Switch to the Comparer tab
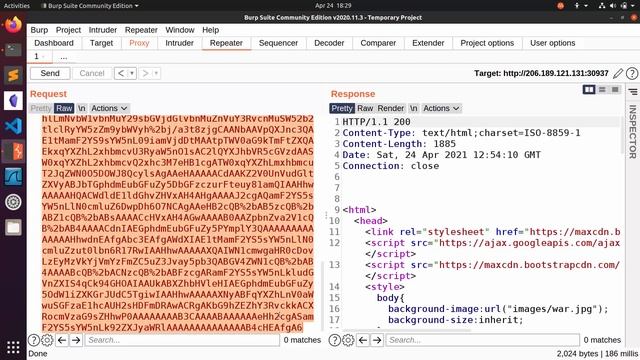Screen dimensions: 640x360 [378, 43]
